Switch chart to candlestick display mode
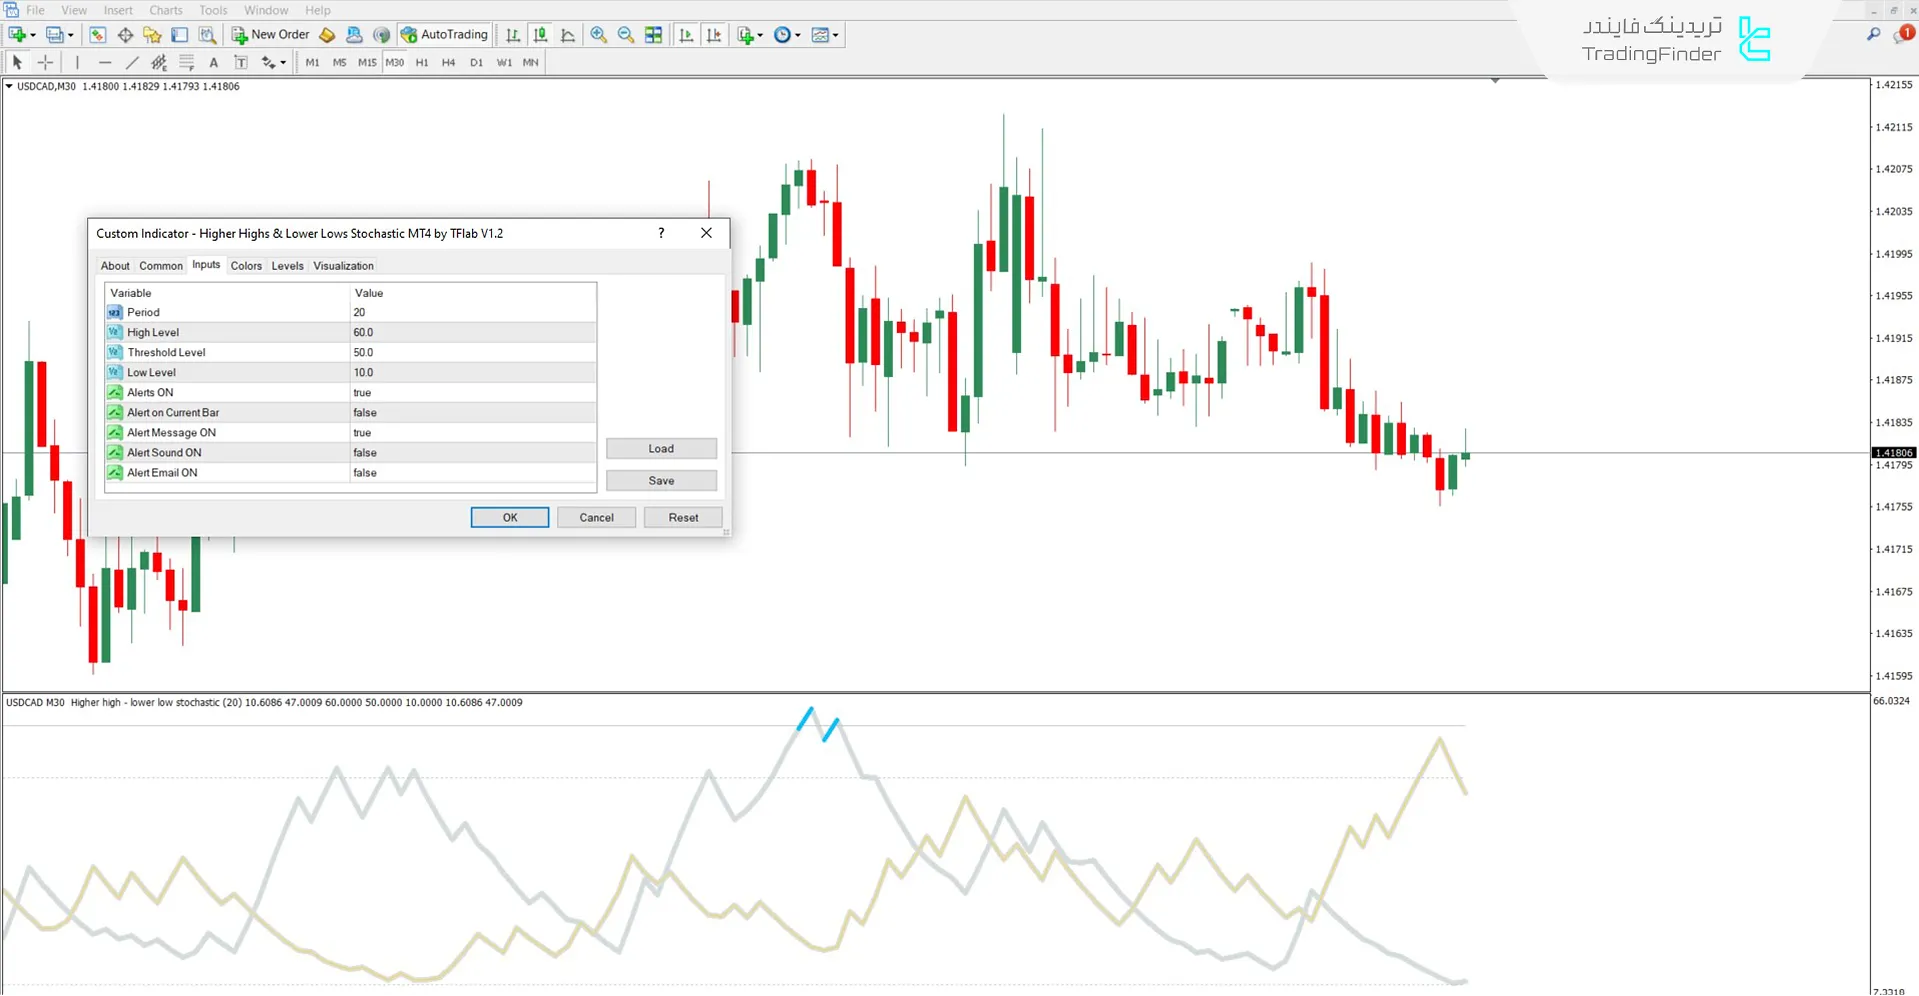Screen dimensions: 1919x996 [540, 34]
